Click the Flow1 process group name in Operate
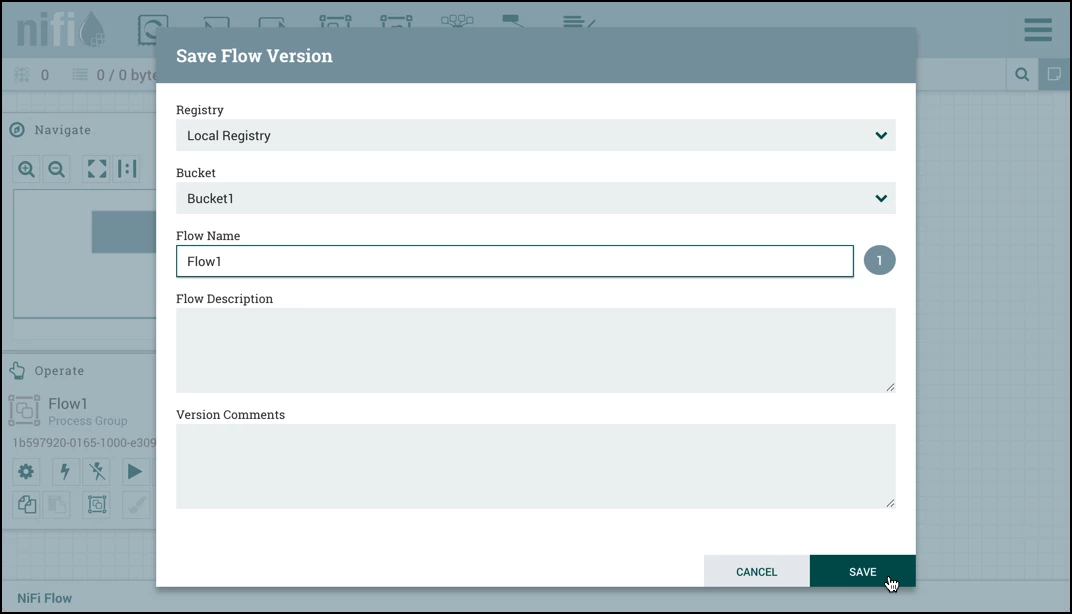The width and height of the screenshot is (1072, 614). [68, 403]
